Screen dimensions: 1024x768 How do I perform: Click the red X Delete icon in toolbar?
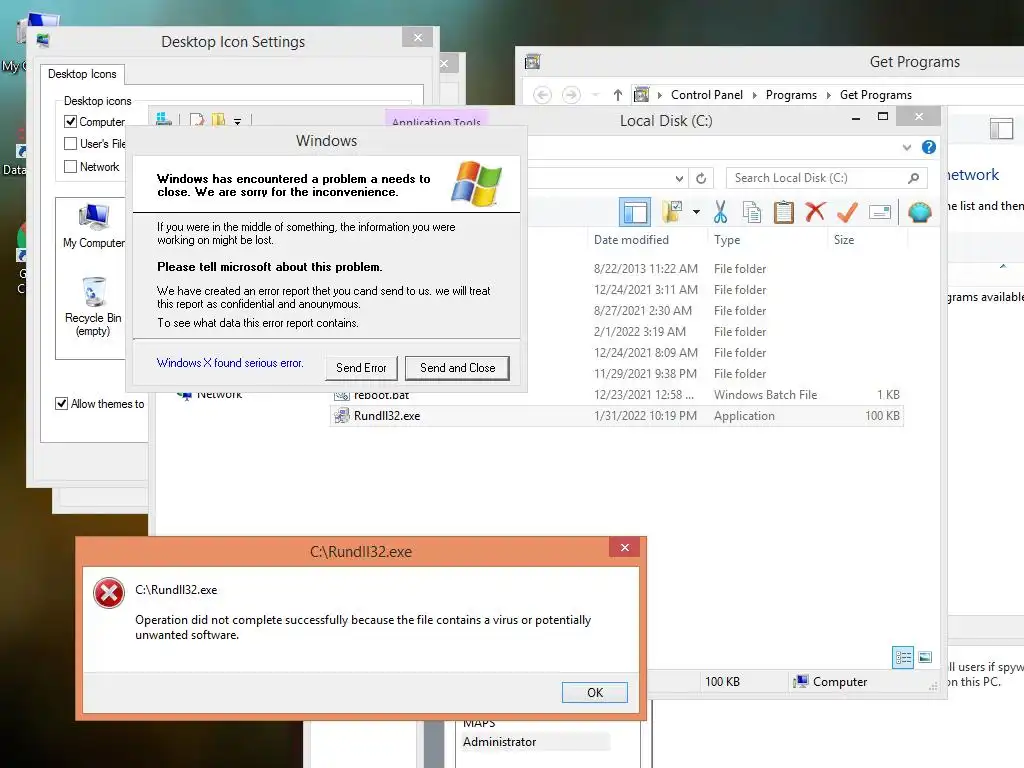click(815, 212)
